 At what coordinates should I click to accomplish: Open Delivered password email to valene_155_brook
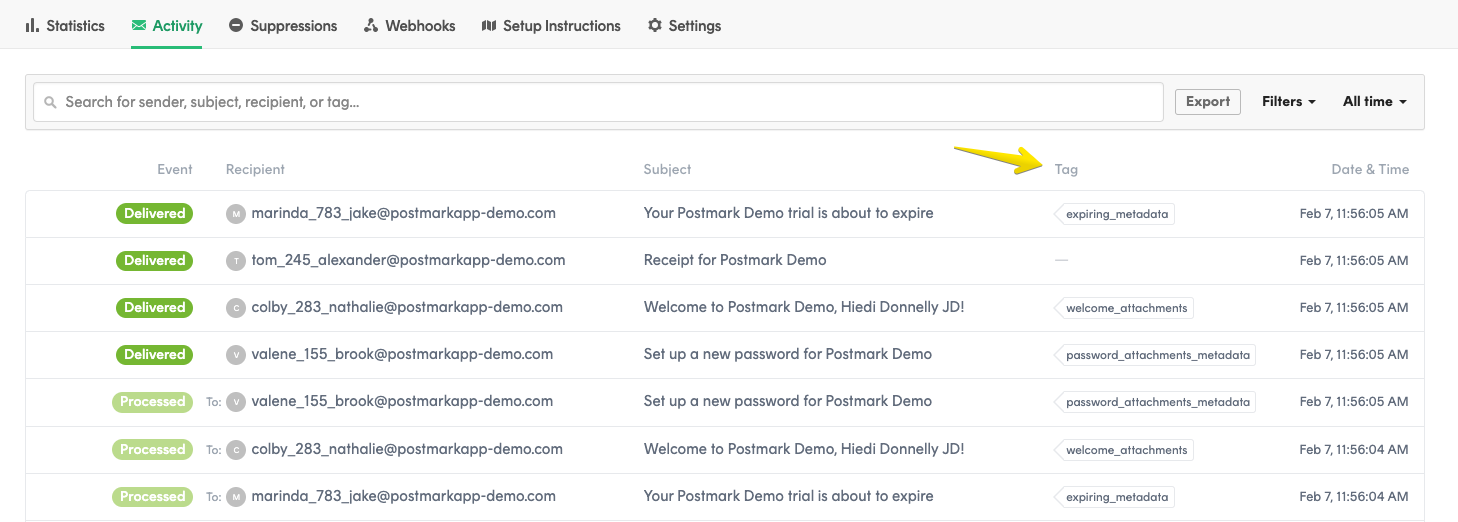pos(787,354)
